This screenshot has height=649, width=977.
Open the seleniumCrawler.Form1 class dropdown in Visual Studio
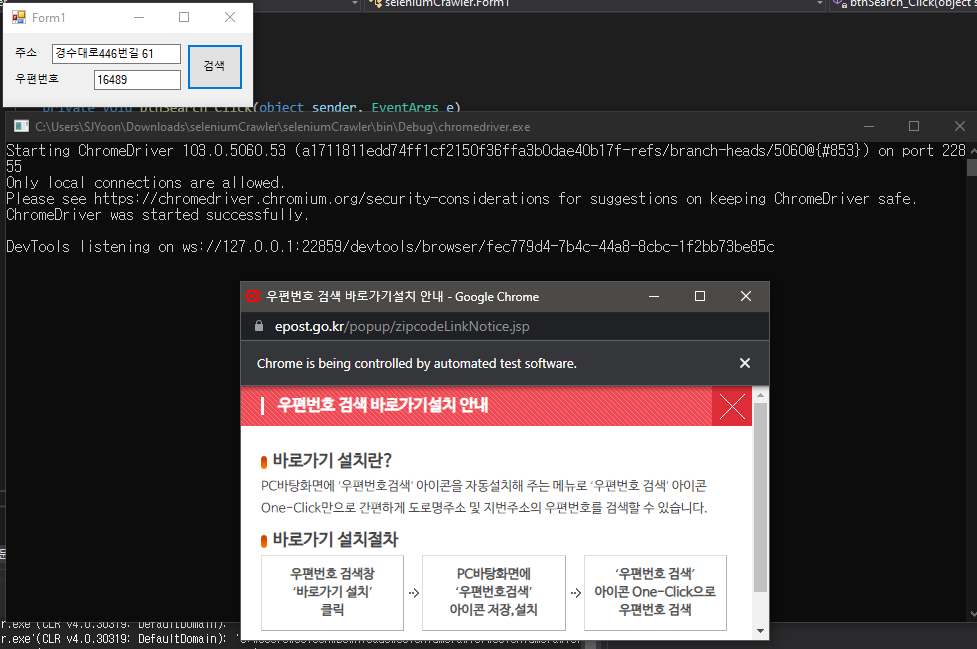(x=820, y=4)
